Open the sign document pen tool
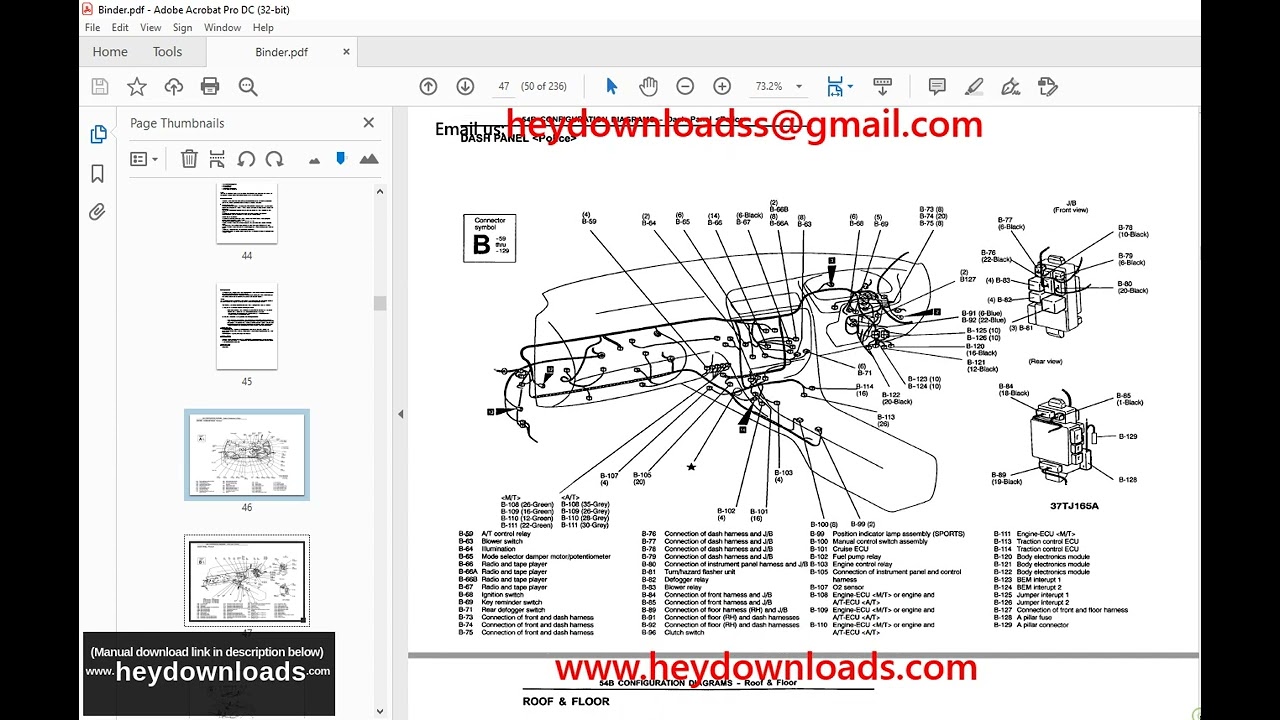This screenshot has width=1280, height=720. (1011, 87)
